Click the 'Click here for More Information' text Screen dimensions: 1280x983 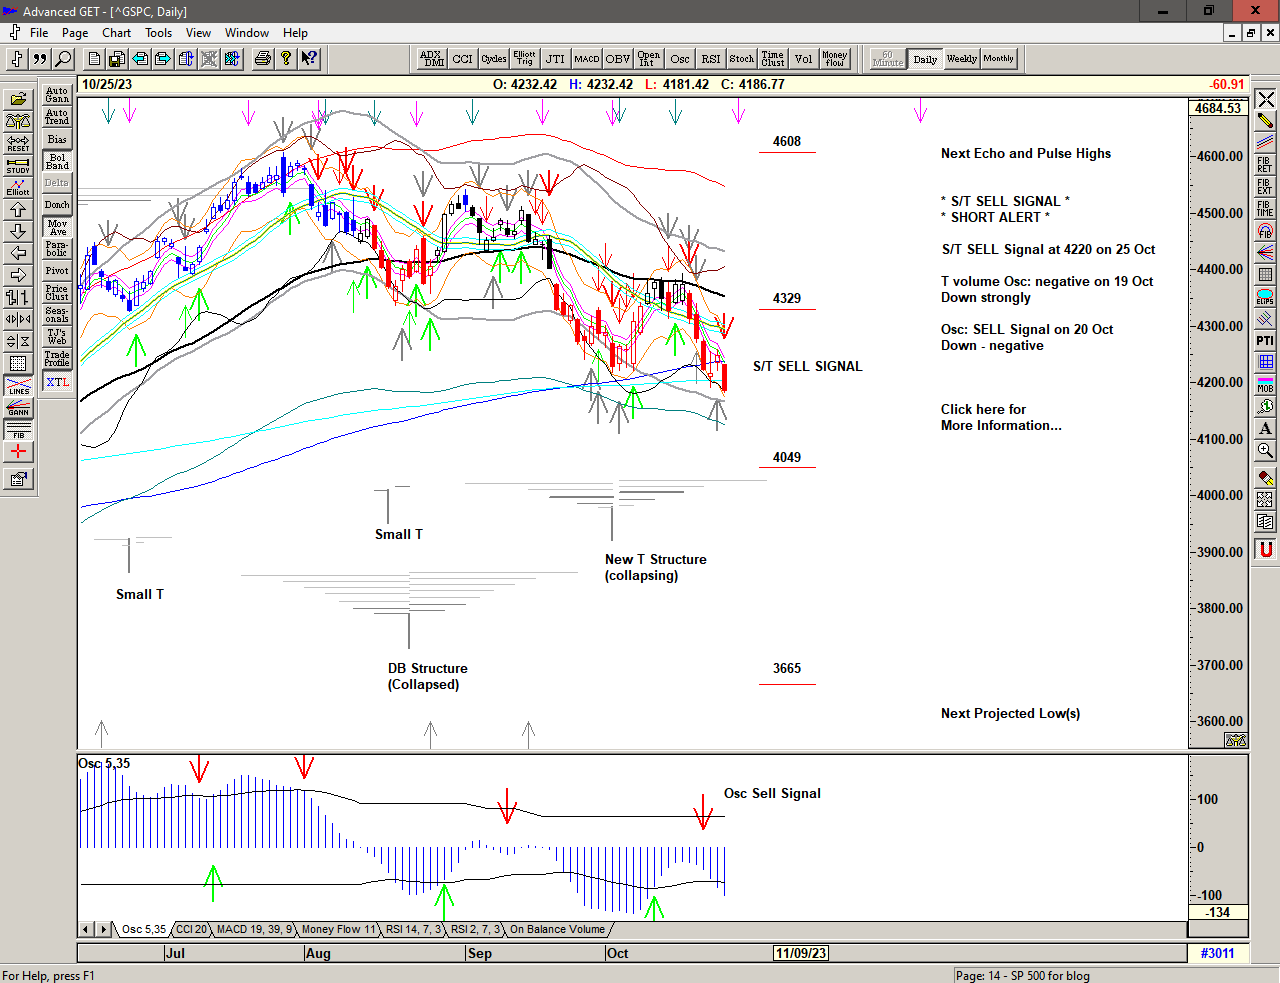point(1000,417)
